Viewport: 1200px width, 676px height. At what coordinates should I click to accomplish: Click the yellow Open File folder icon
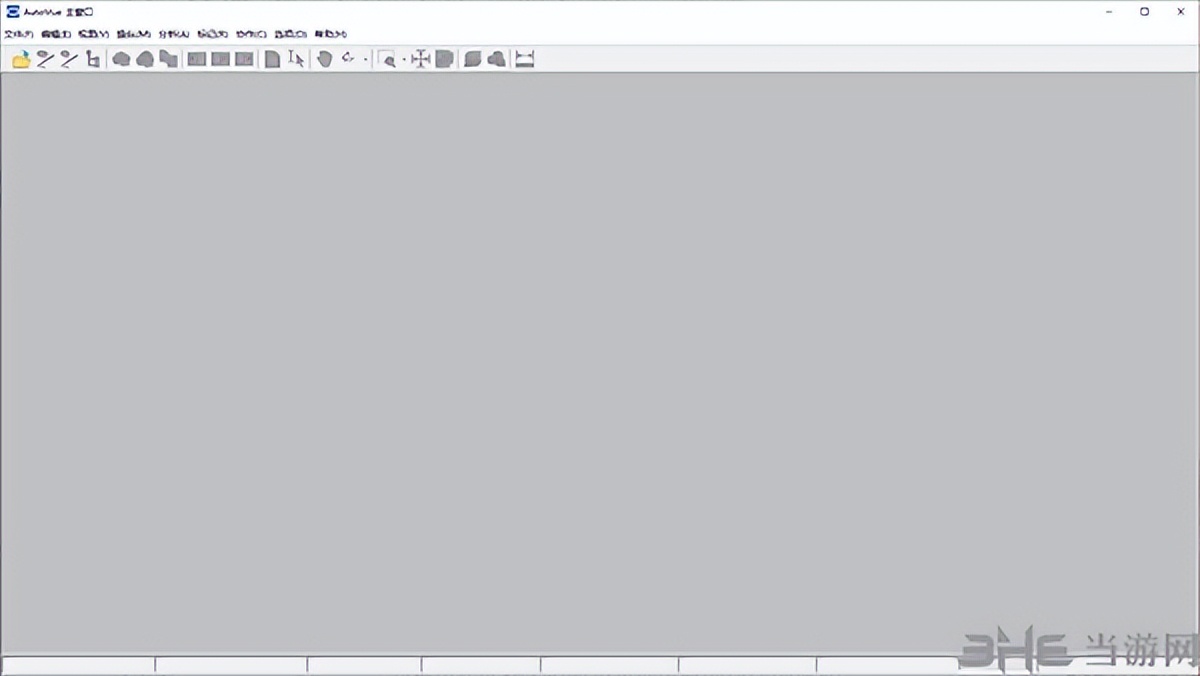21,59
